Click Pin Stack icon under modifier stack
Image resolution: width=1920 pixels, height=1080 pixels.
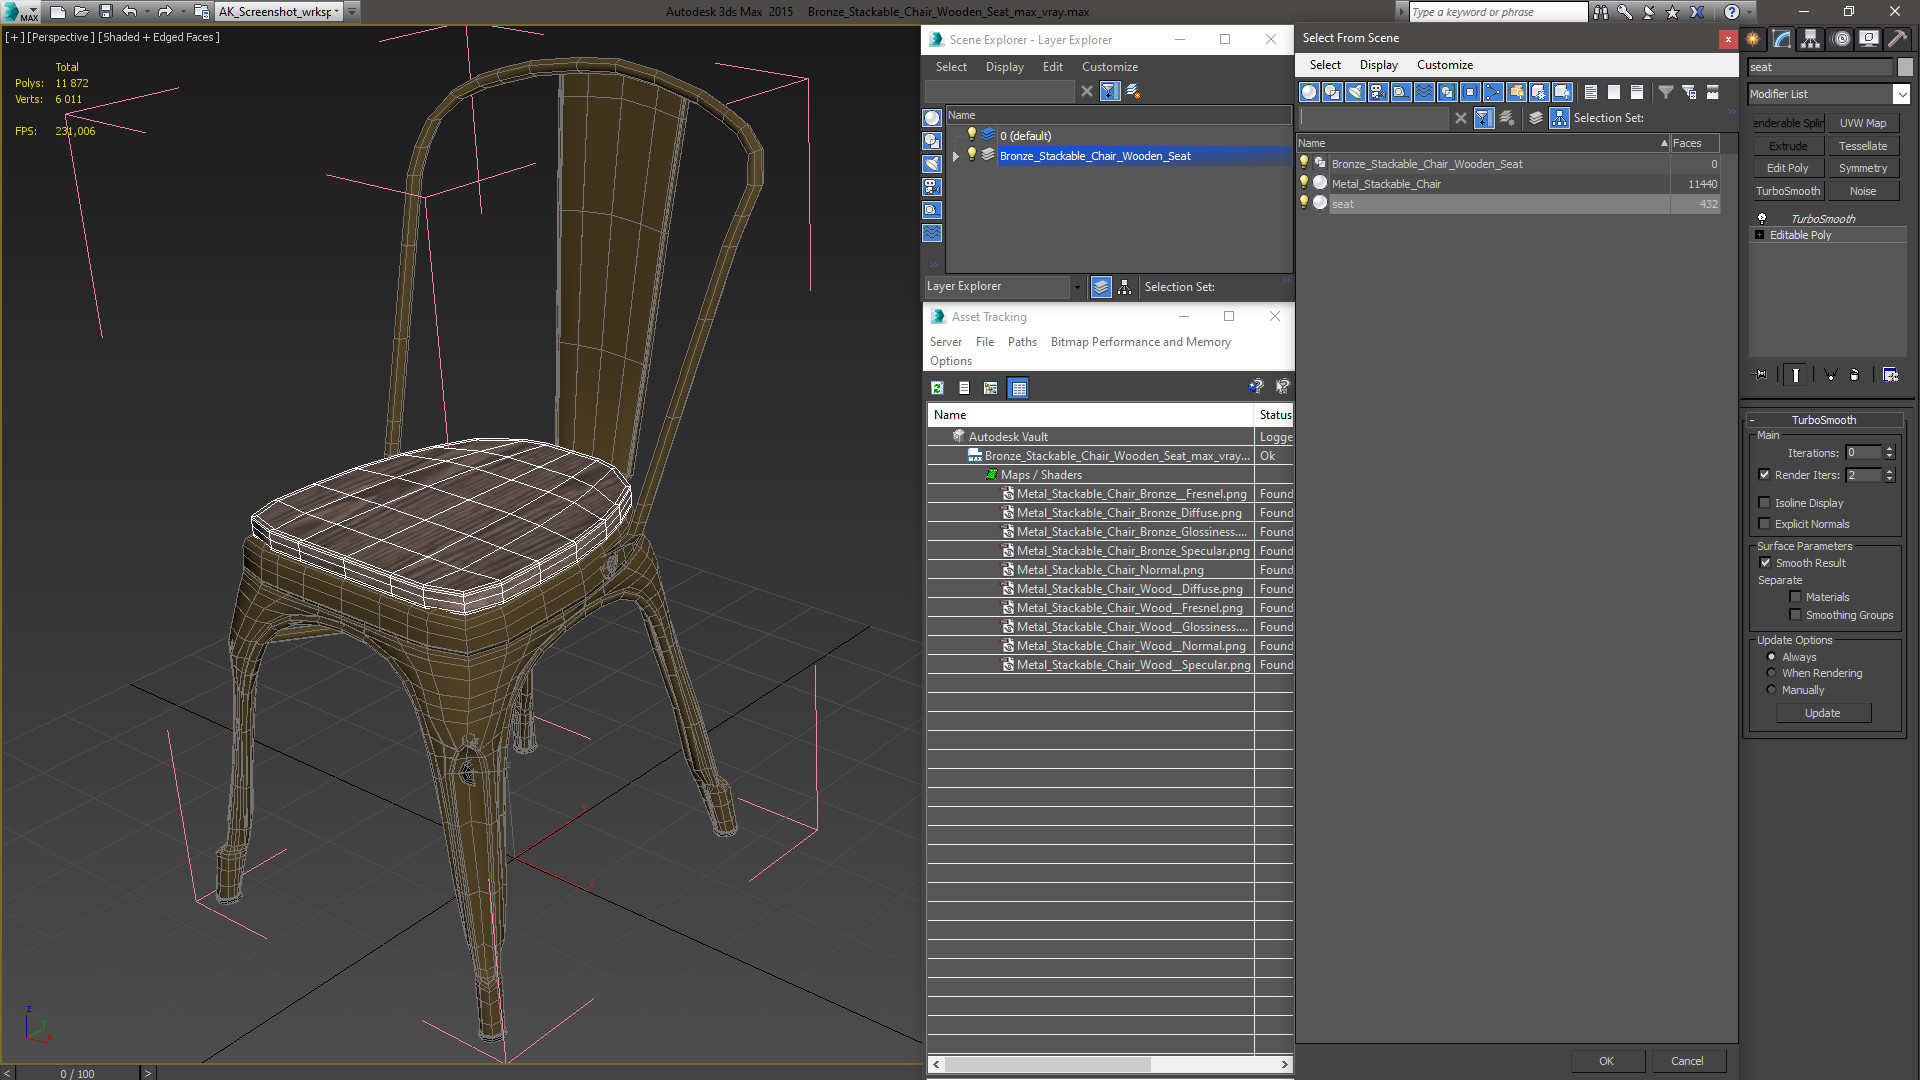point(1761,375)
